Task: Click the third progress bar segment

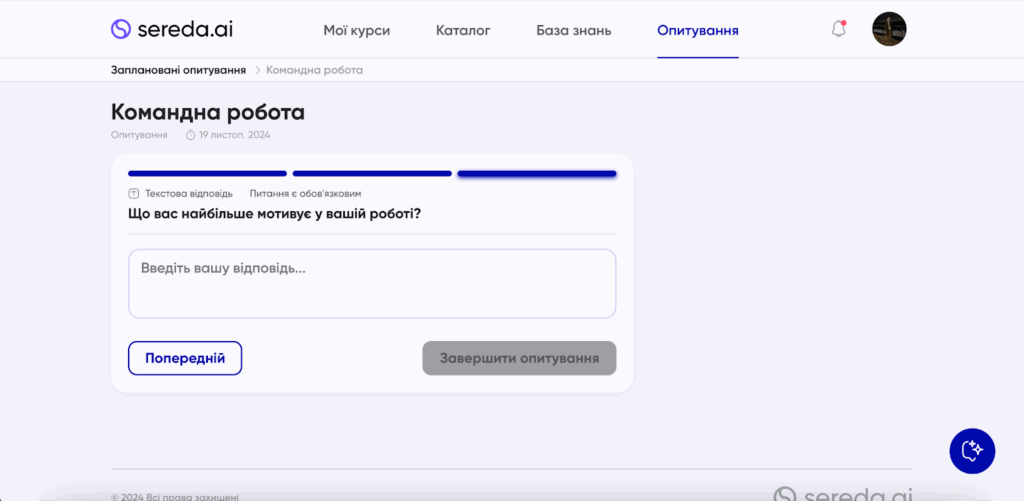Action: point(537,173)
